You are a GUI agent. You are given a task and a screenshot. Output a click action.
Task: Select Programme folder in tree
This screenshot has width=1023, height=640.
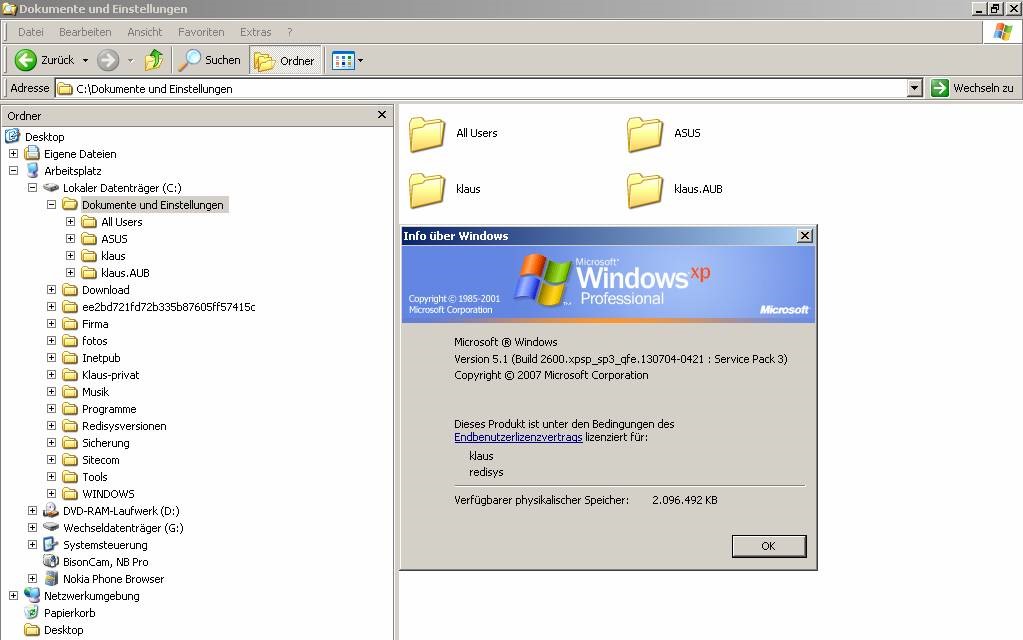(109, 409)
